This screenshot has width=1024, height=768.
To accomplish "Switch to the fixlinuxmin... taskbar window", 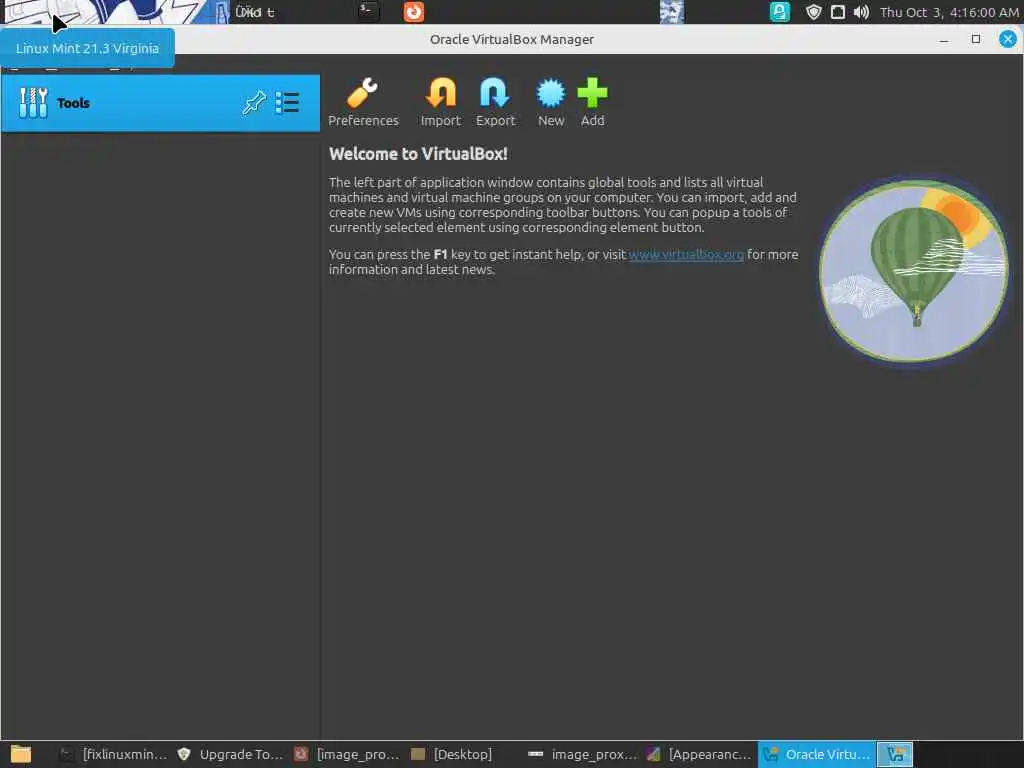I will (x=113, y=754).
